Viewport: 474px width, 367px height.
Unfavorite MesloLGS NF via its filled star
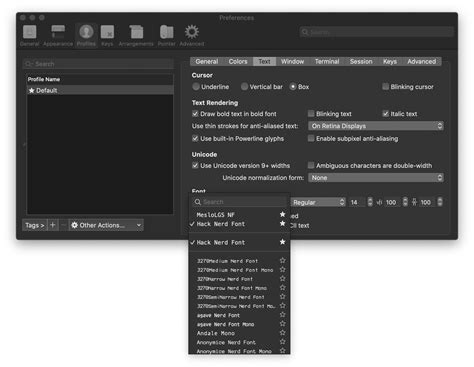282,214
